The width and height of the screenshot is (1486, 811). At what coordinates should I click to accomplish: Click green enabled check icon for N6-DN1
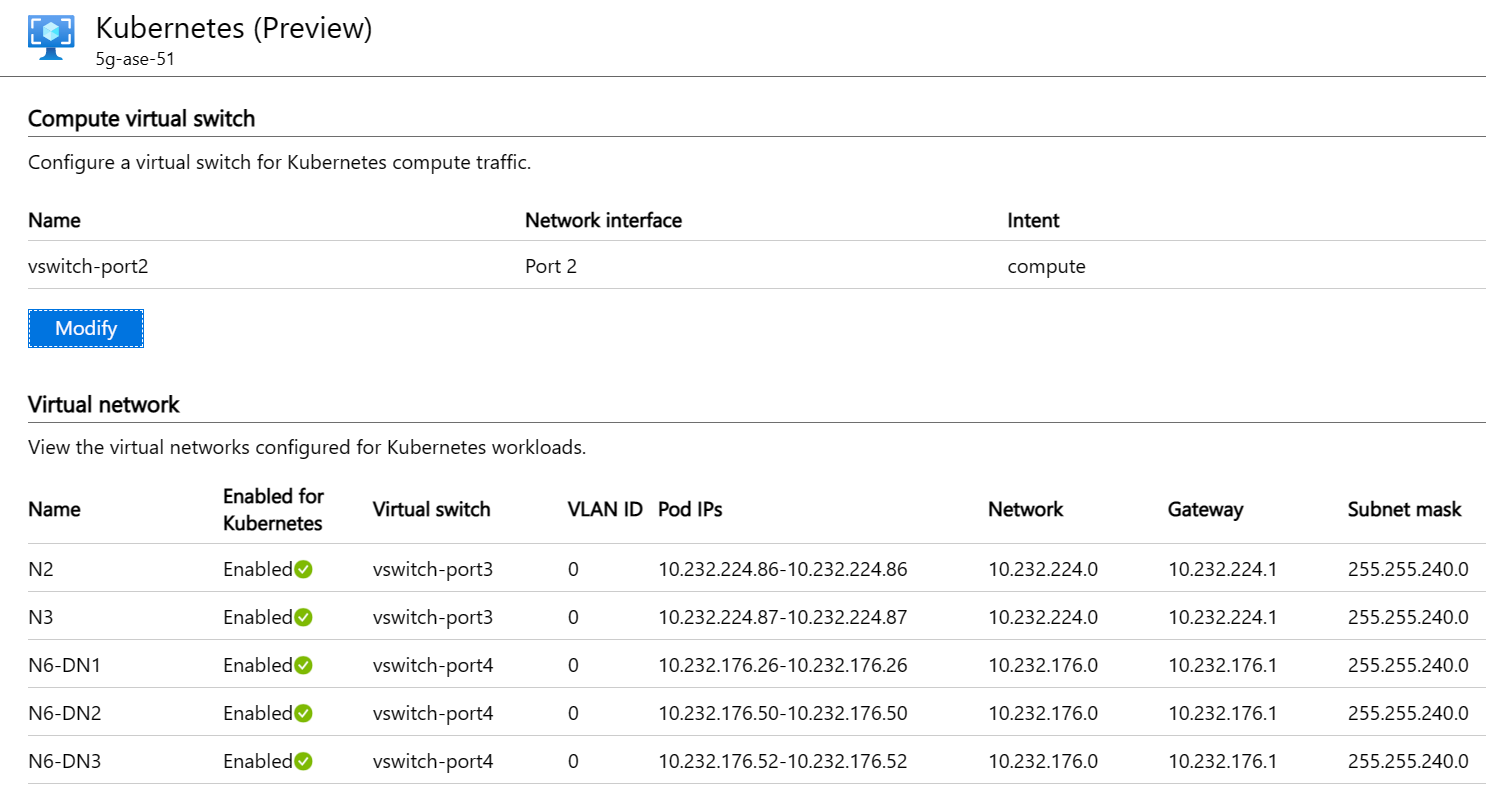[304, 665]
